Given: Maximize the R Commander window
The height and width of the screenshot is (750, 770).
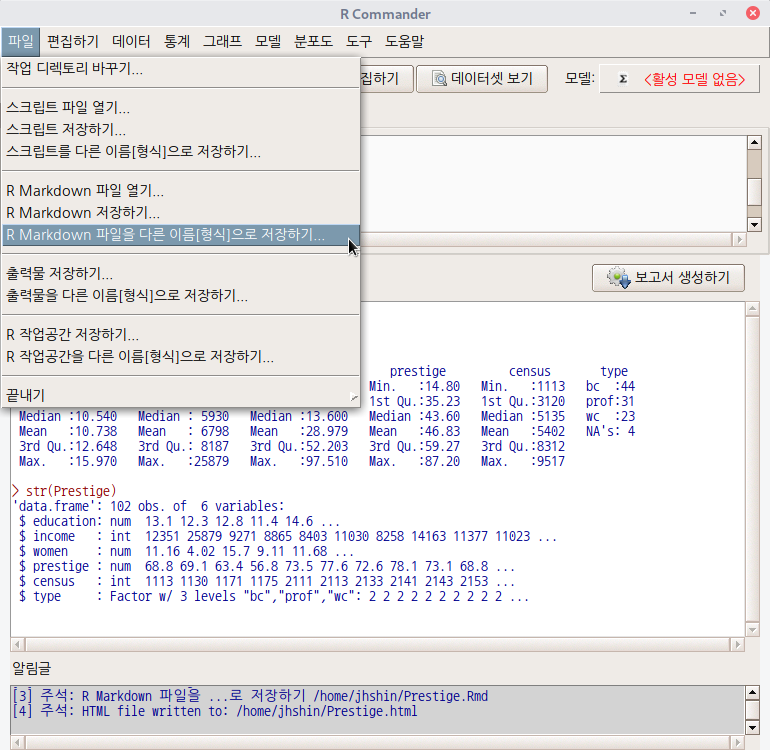Looking at the screenshot, I should coord(723,13).
